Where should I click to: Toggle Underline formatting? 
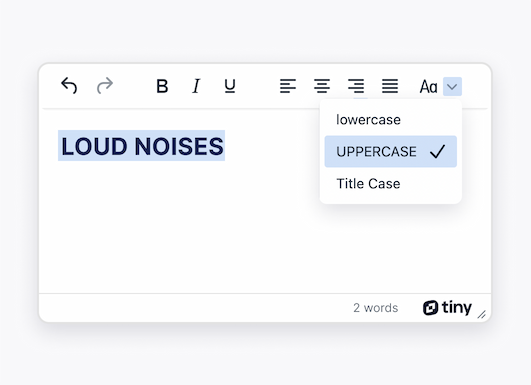pyautogui.click(x=230, y=86)
